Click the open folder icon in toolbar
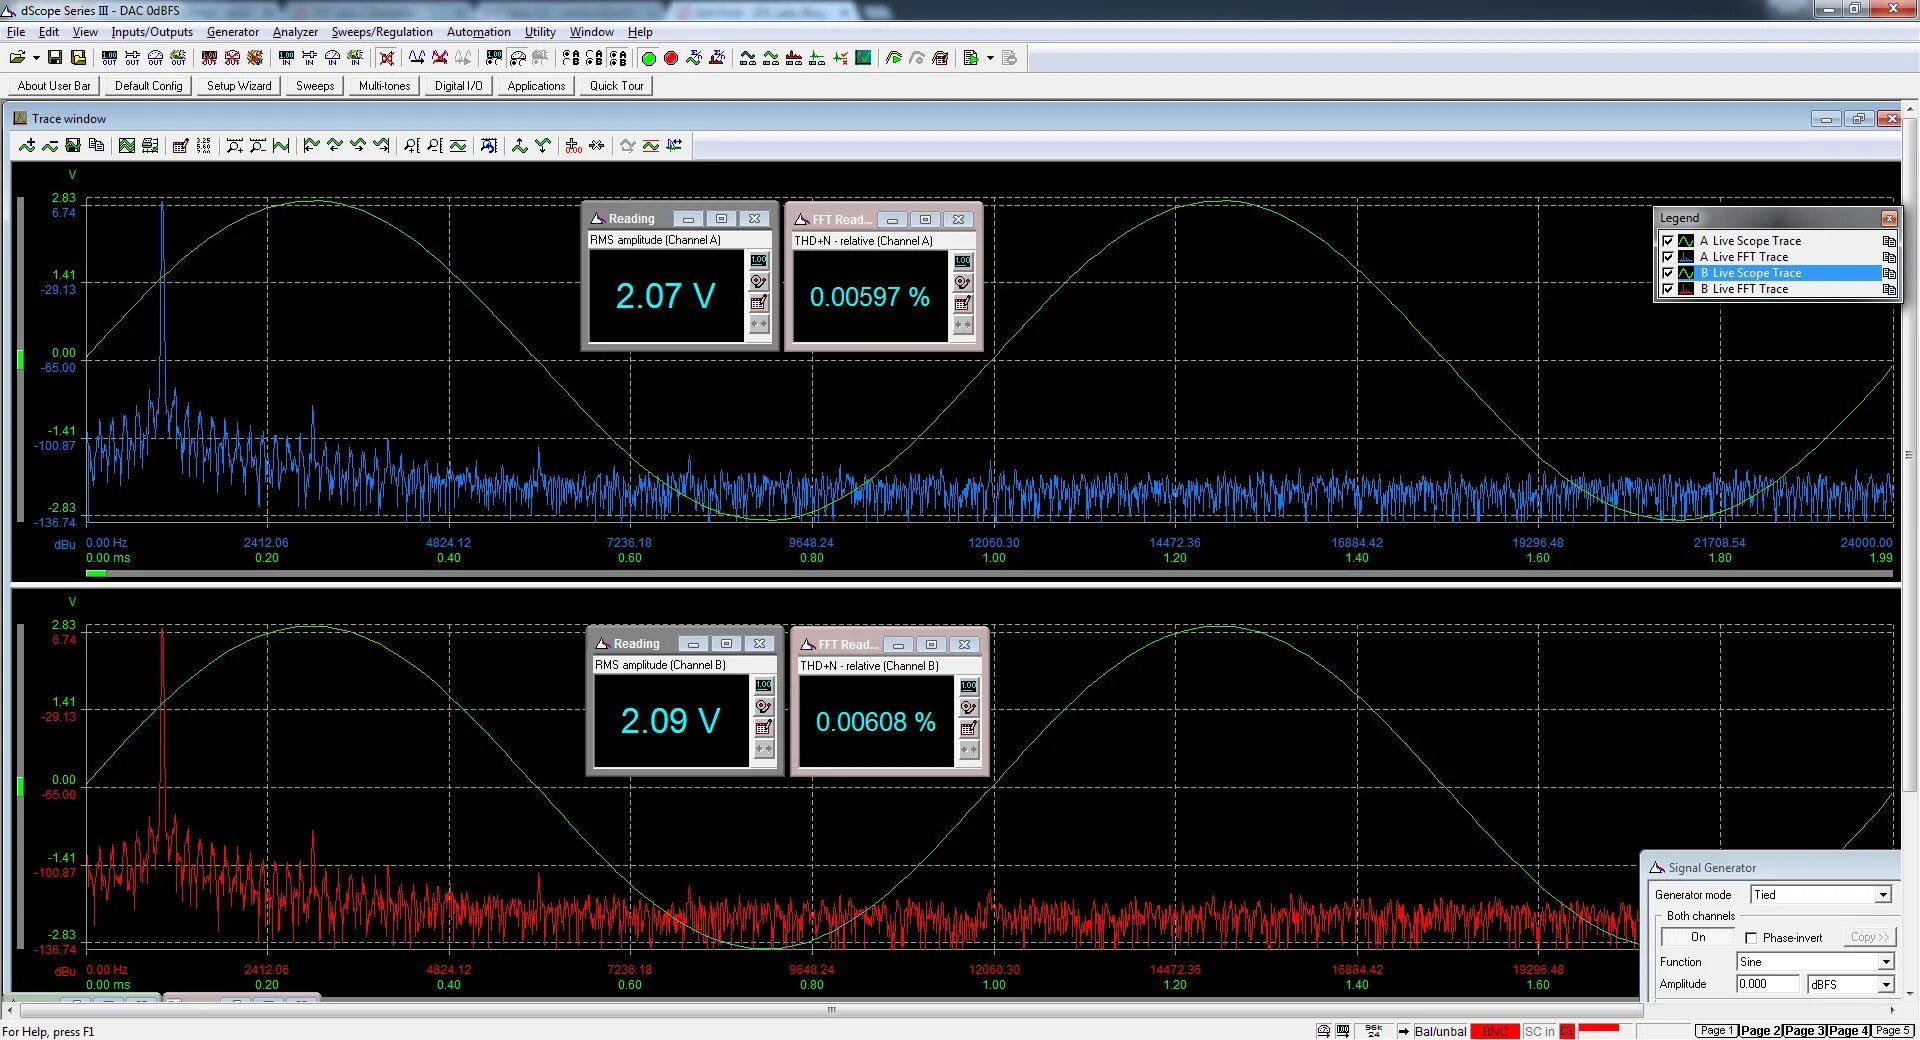The height and width of the screenshot is (1040, 1920). click(17, 58)
